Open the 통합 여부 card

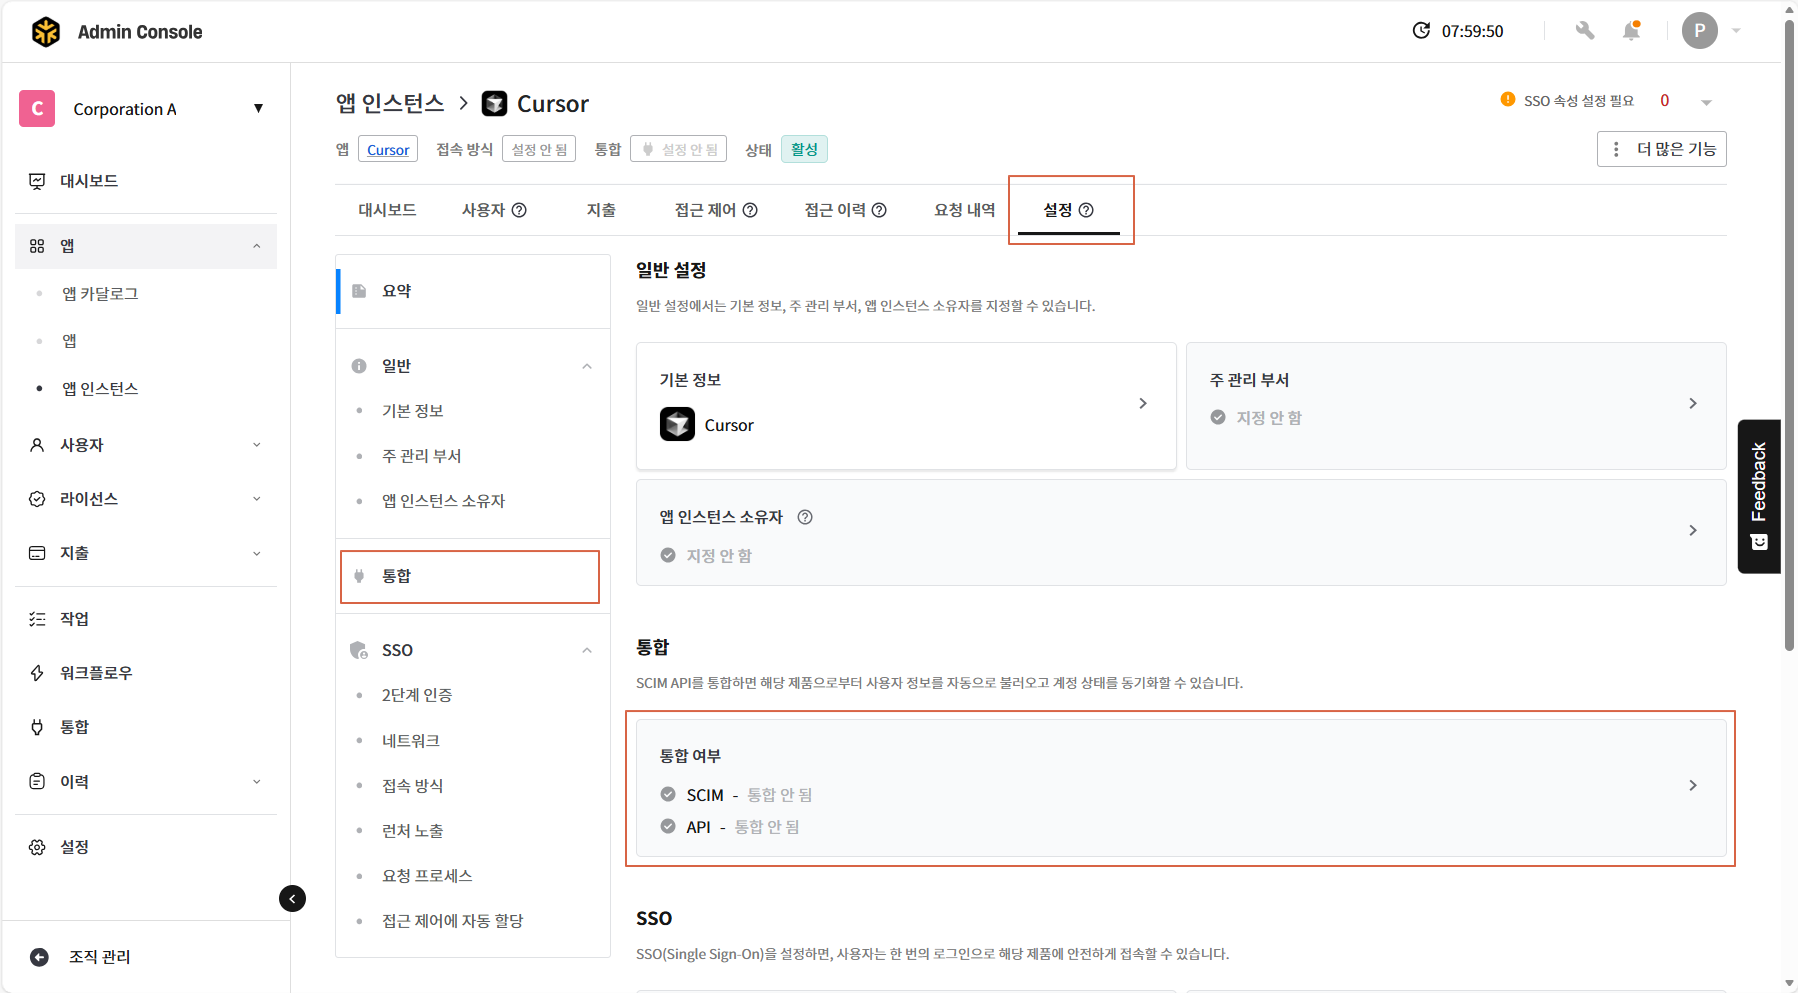click(x=1180, y=788)
